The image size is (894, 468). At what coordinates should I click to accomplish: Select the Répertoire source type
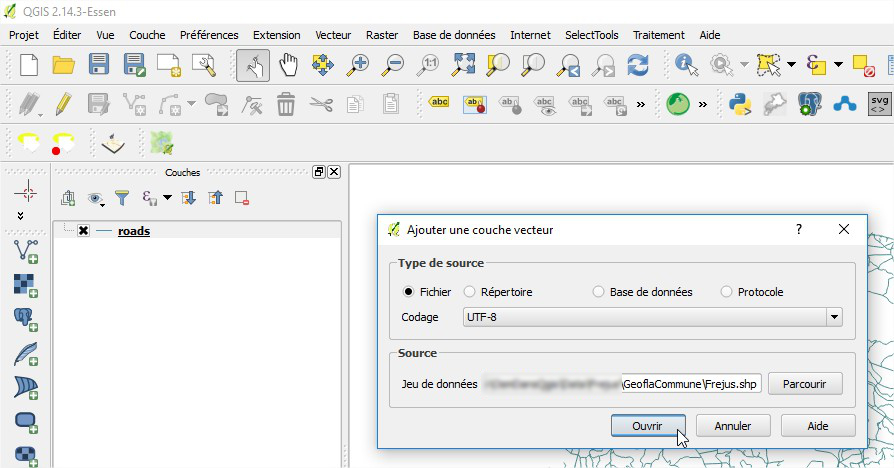coord(469,292)
